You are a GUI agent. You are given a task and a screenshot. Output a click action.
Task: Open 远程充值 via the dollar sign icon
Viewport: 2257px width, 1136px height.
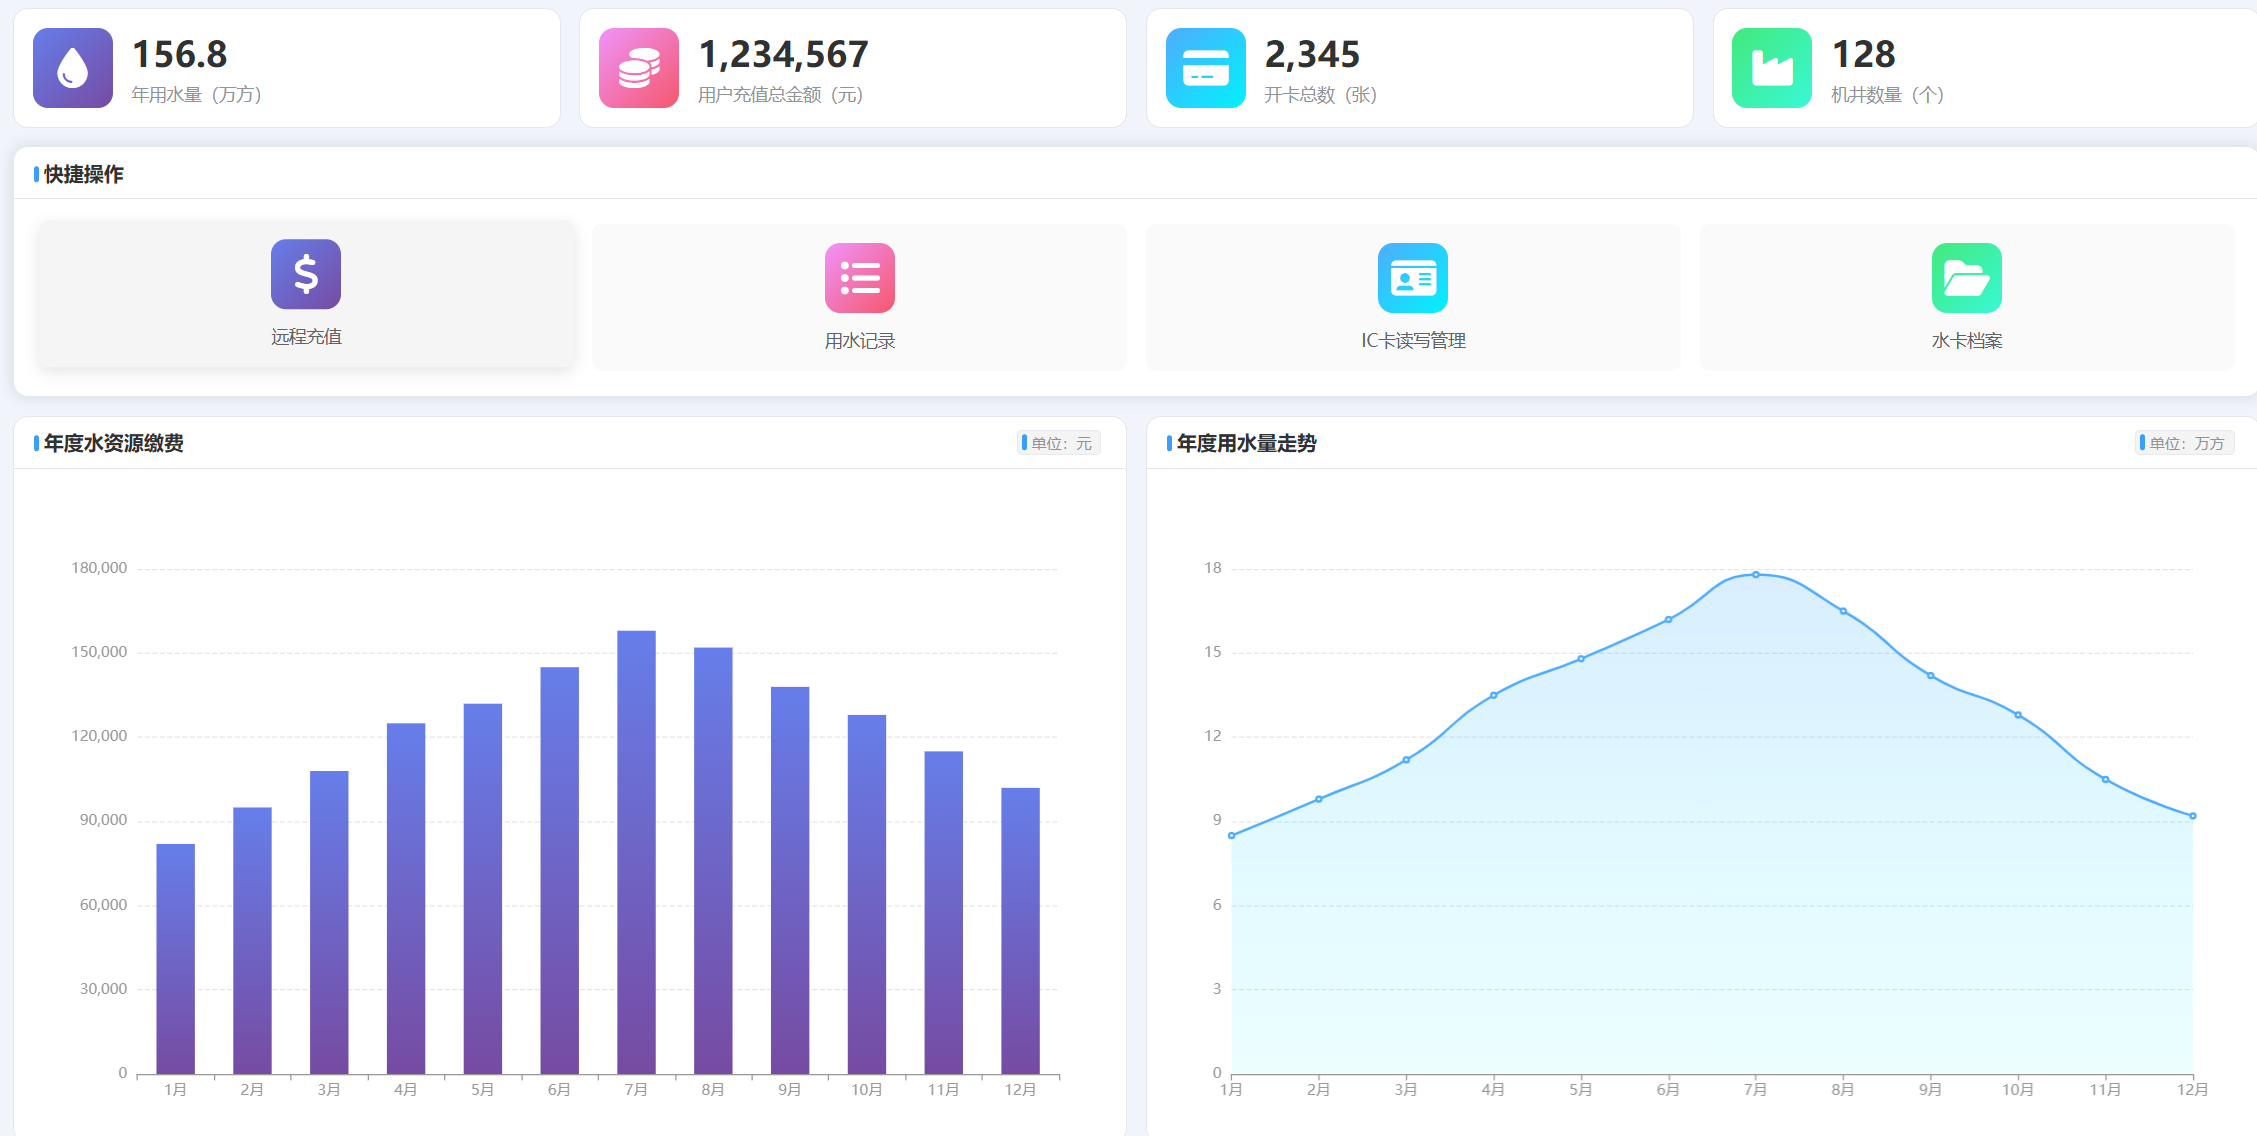click(x=306, y=274)
